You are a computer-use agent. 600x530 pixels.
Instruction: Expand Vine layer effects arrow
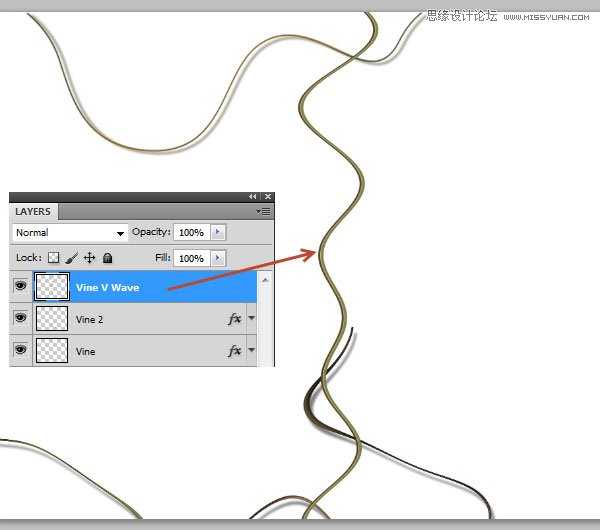coord(251,349)
